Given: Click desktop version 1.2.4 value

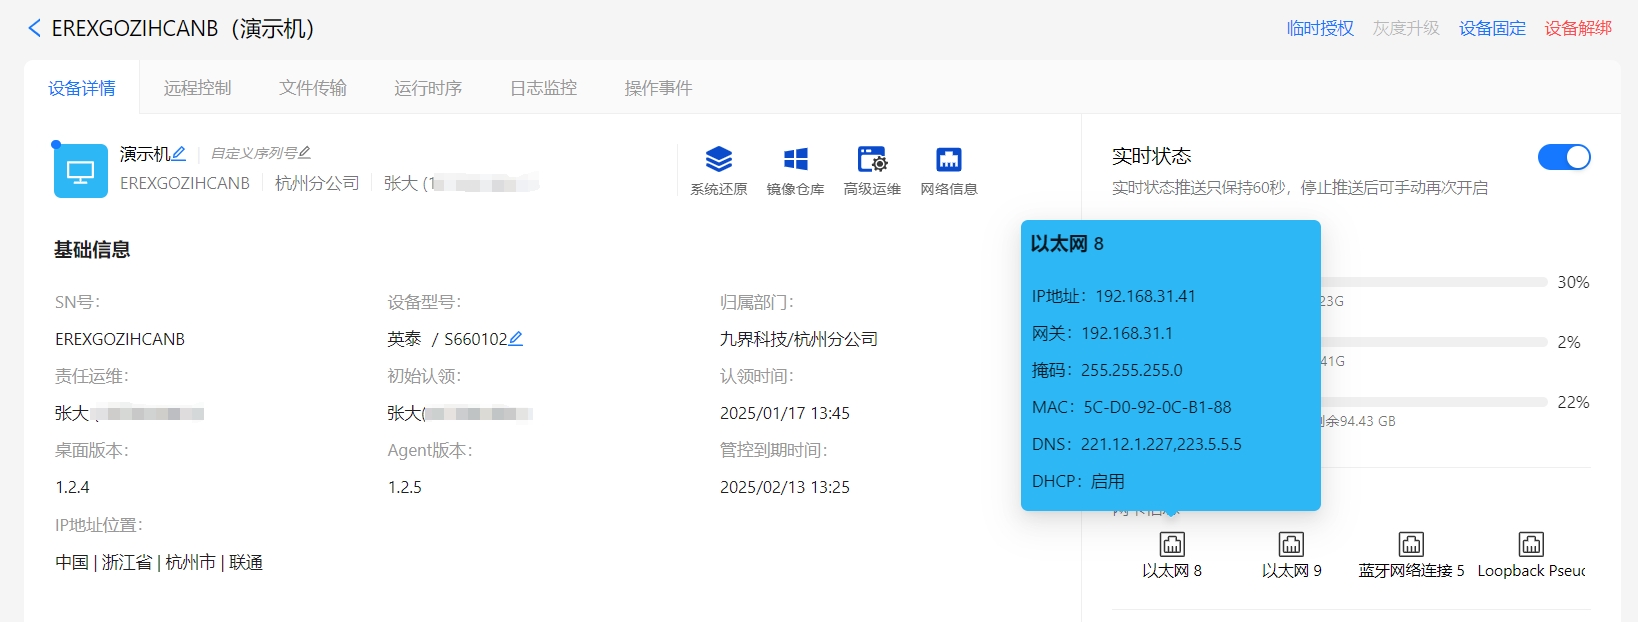Looking at the screenshot, I should click(72, 487).
